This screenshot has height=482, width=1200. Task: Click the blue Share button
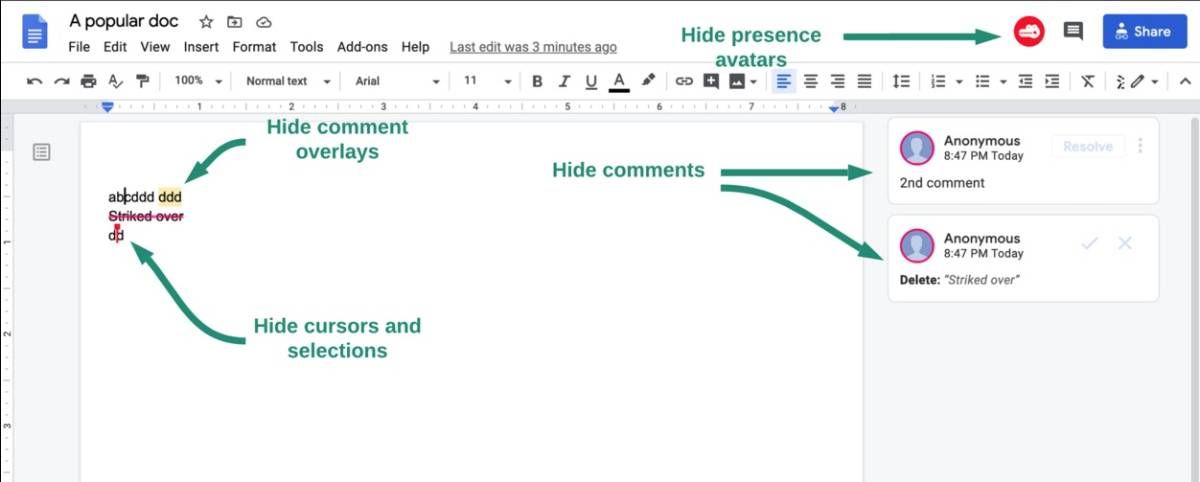(1143, 31)
